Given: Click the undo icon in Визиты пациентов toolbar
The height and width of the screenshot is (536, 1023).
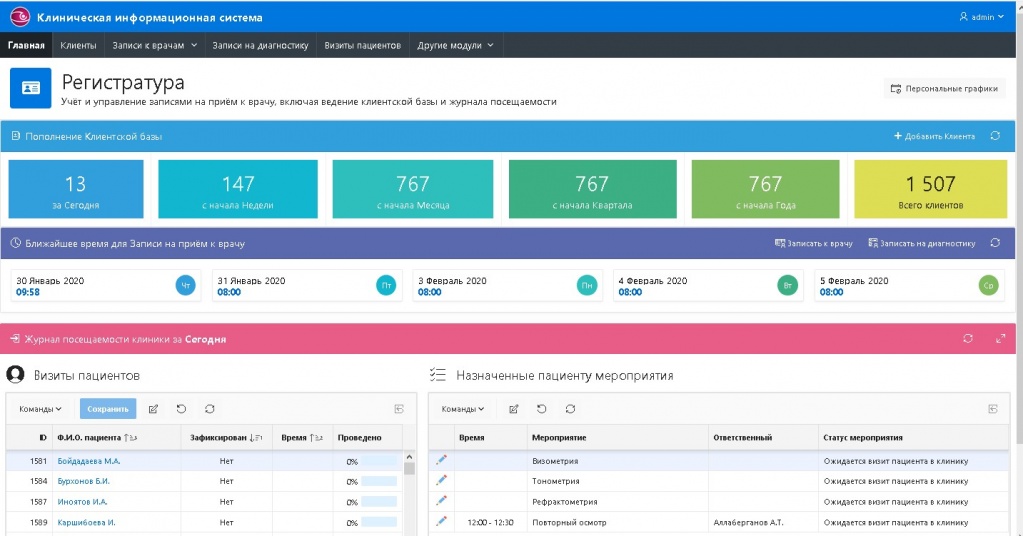Looking at the screenshot, I should point(181,409).
